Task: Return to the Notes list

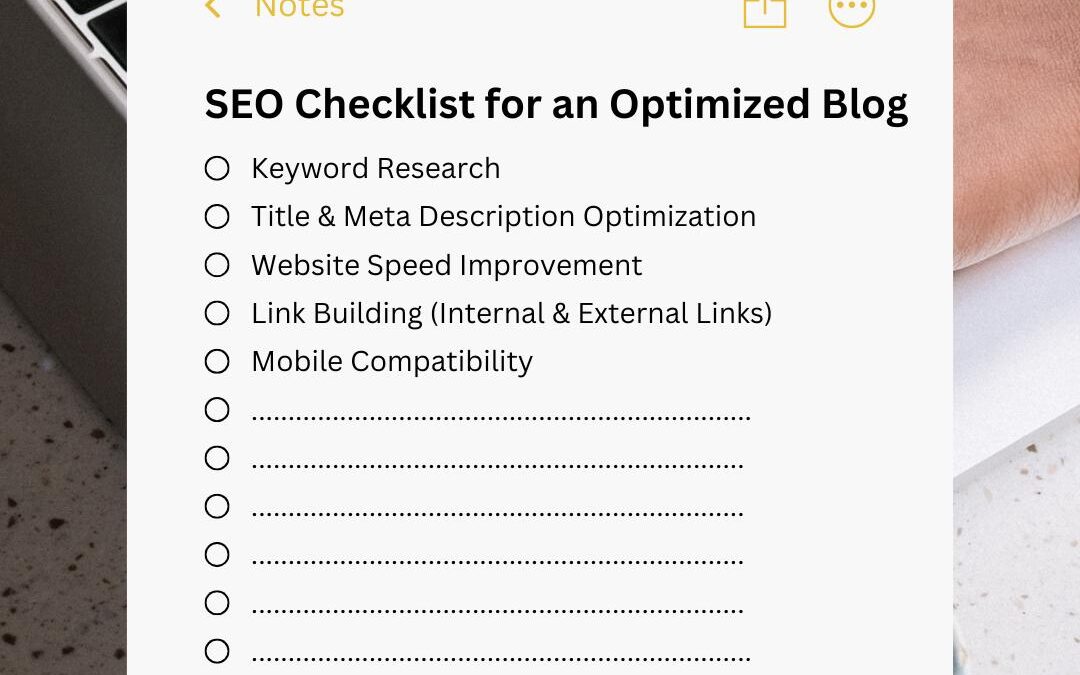Action: pos(300,10)
